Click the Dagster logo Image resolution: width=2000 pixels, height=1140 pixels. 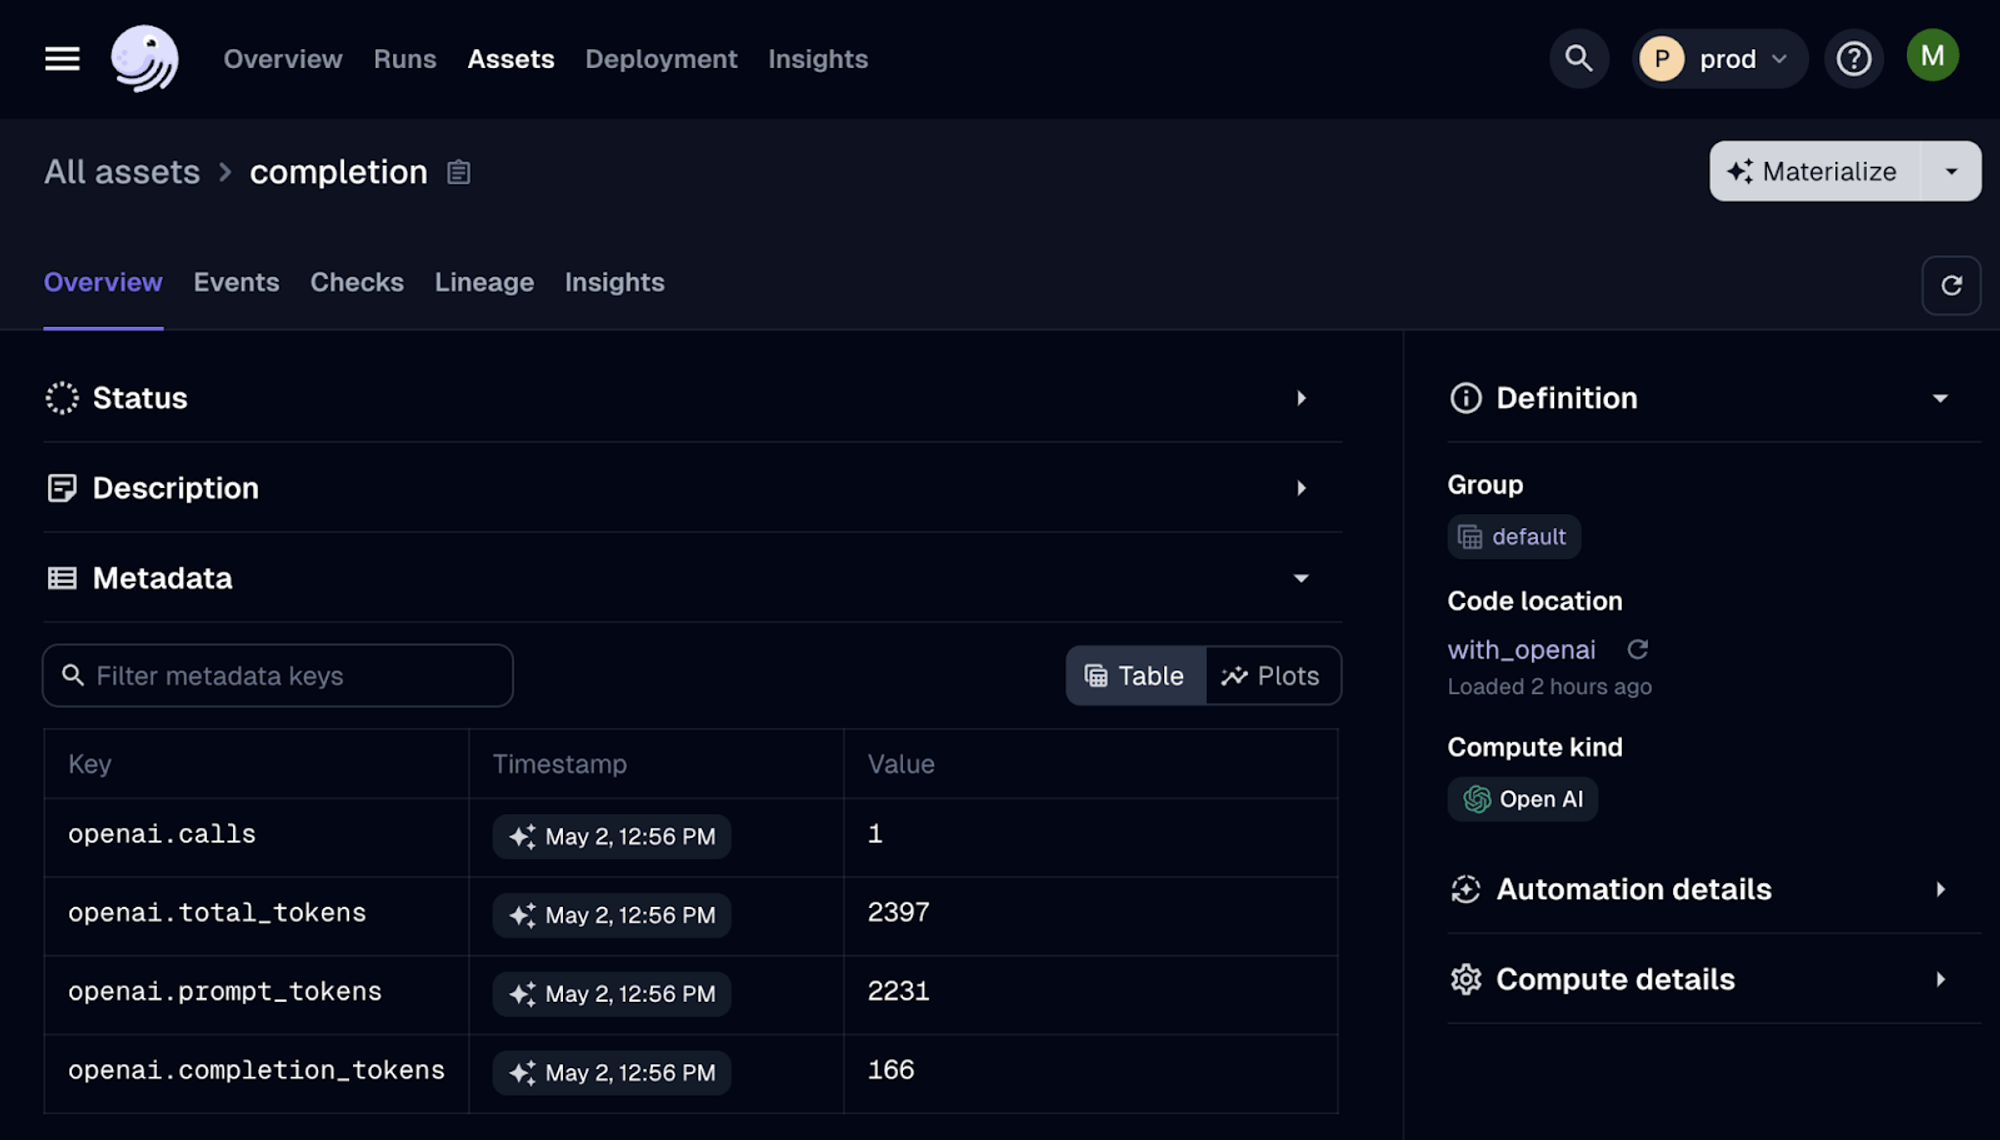[x=145, y=59]
